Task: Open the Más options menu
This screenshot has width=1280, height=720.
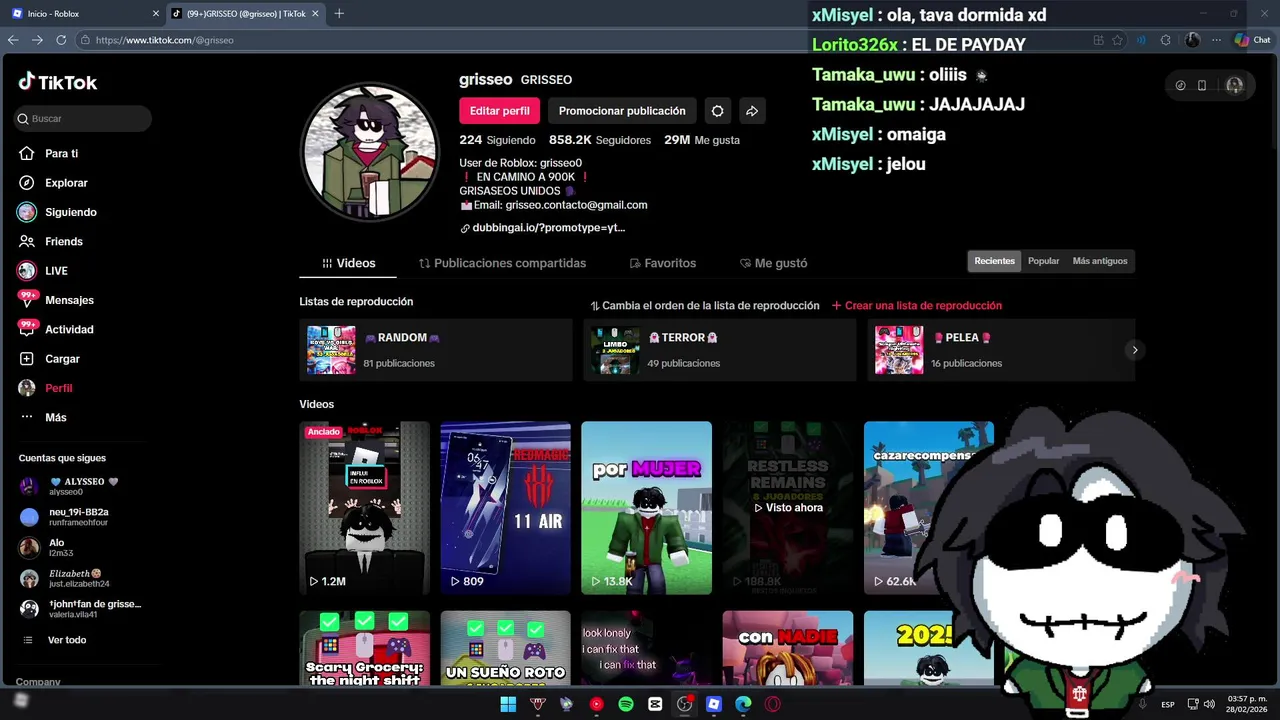Action: pyautogui.click(x=43, y=417)
